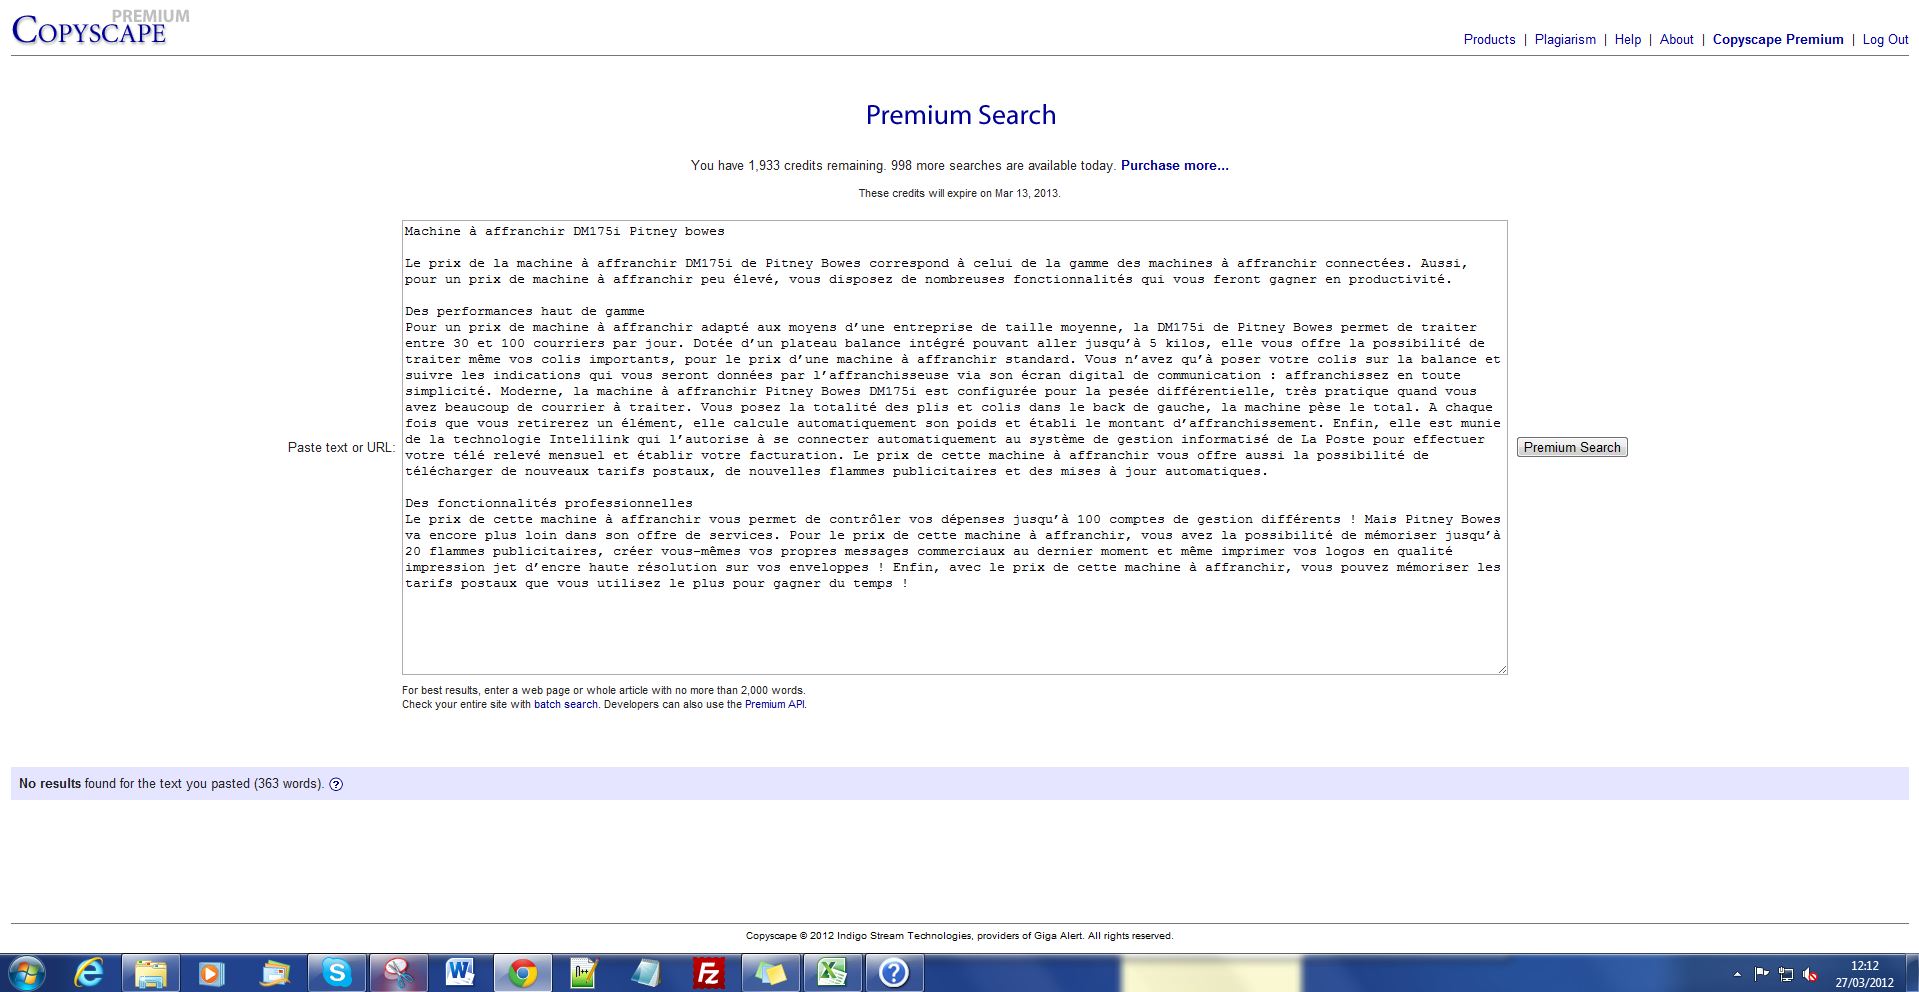Open Skype from the taskbar
Viewport: 1919px width, 992px height.
(x=336, y=973)
